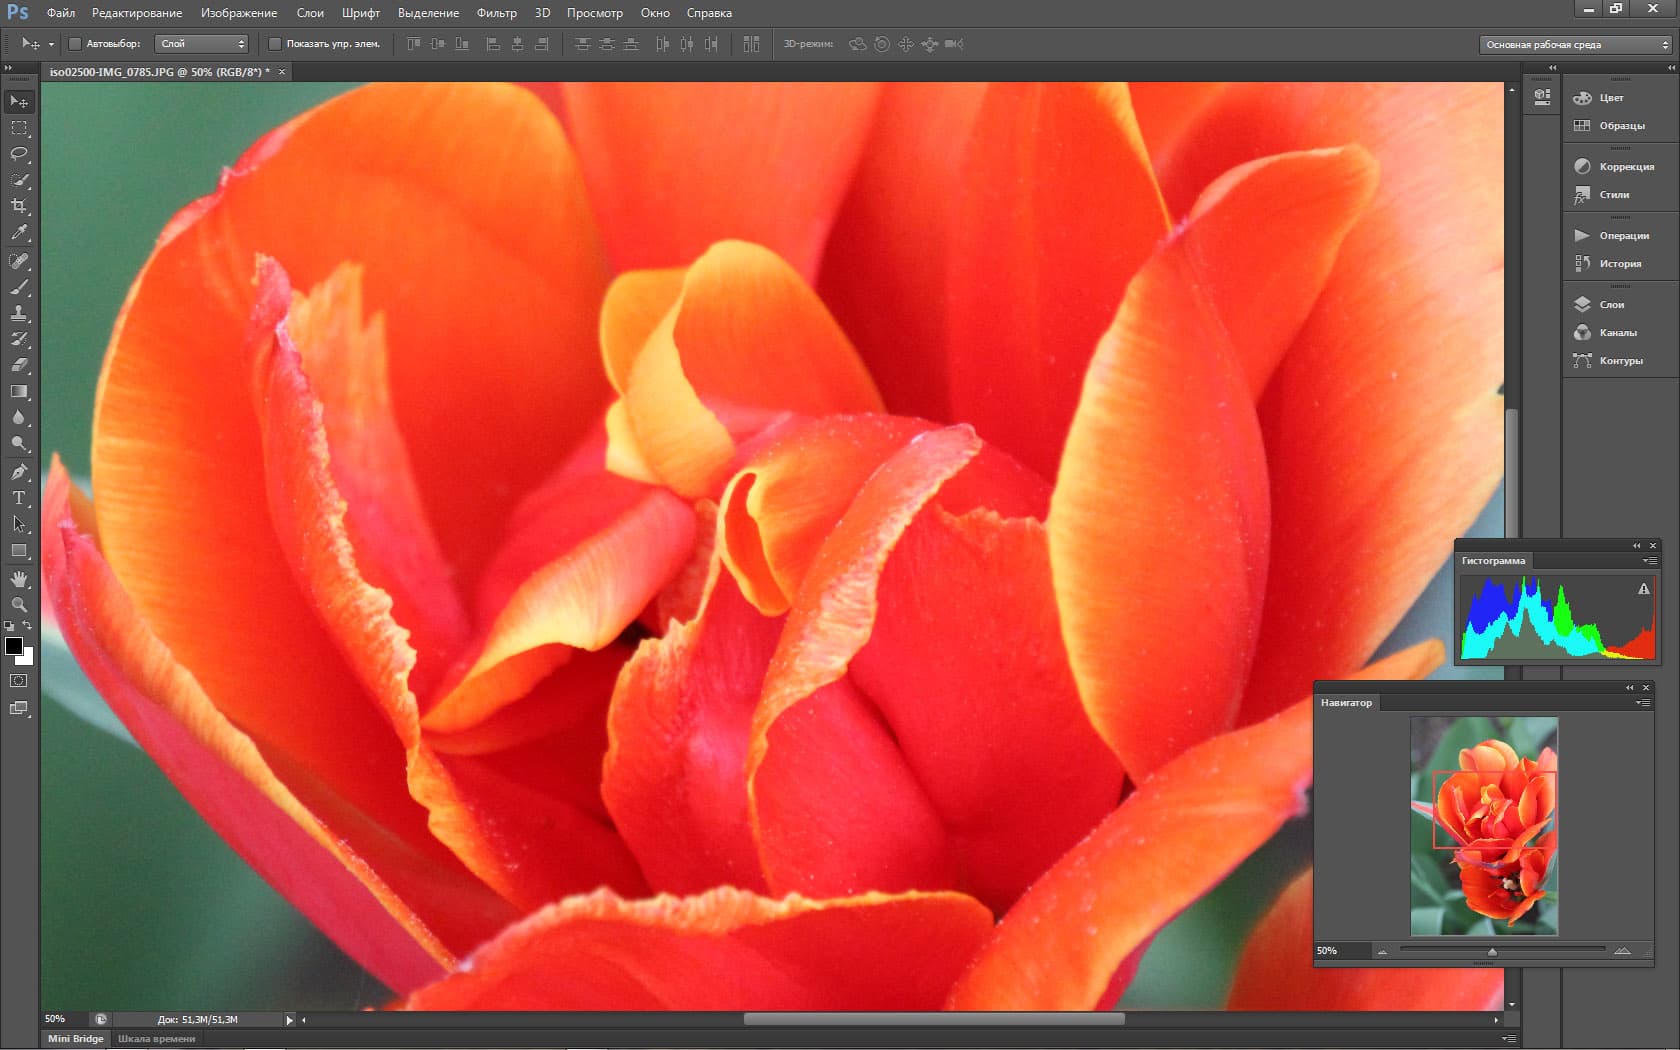Activate the Hand tool

(19, 579)
